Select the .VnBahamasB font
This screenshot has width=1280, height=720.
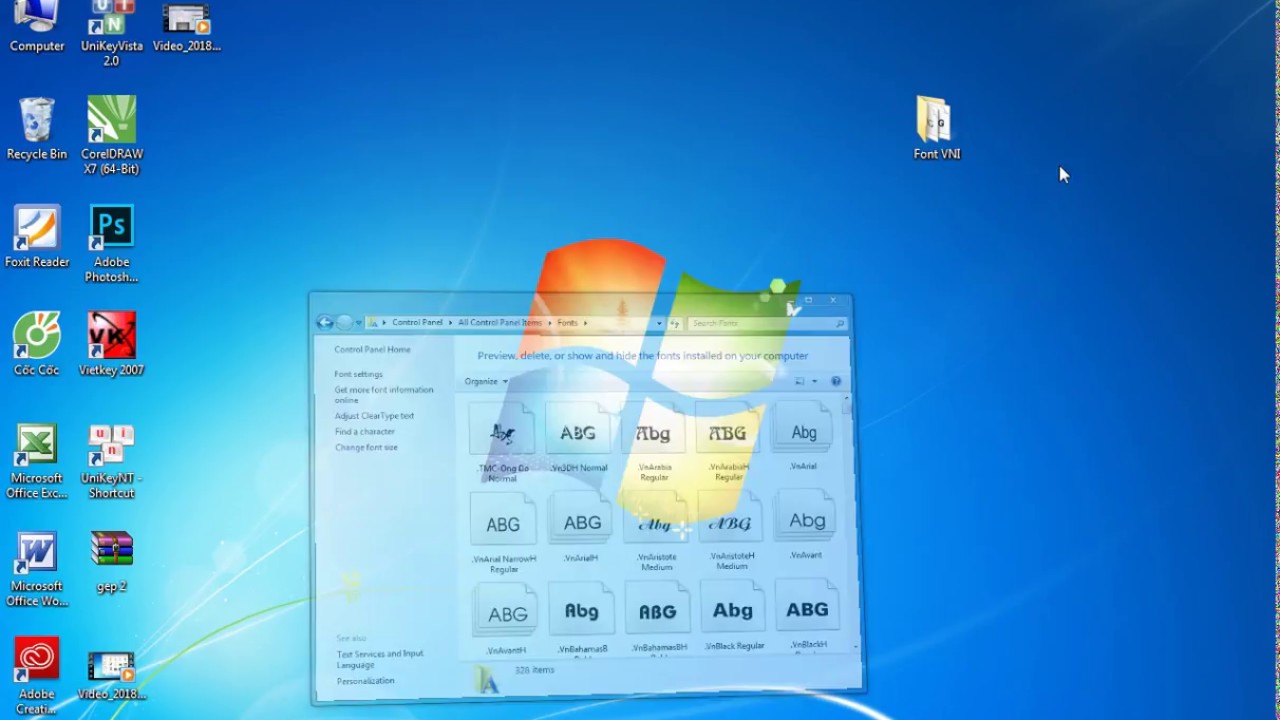(x=583, y=620)
